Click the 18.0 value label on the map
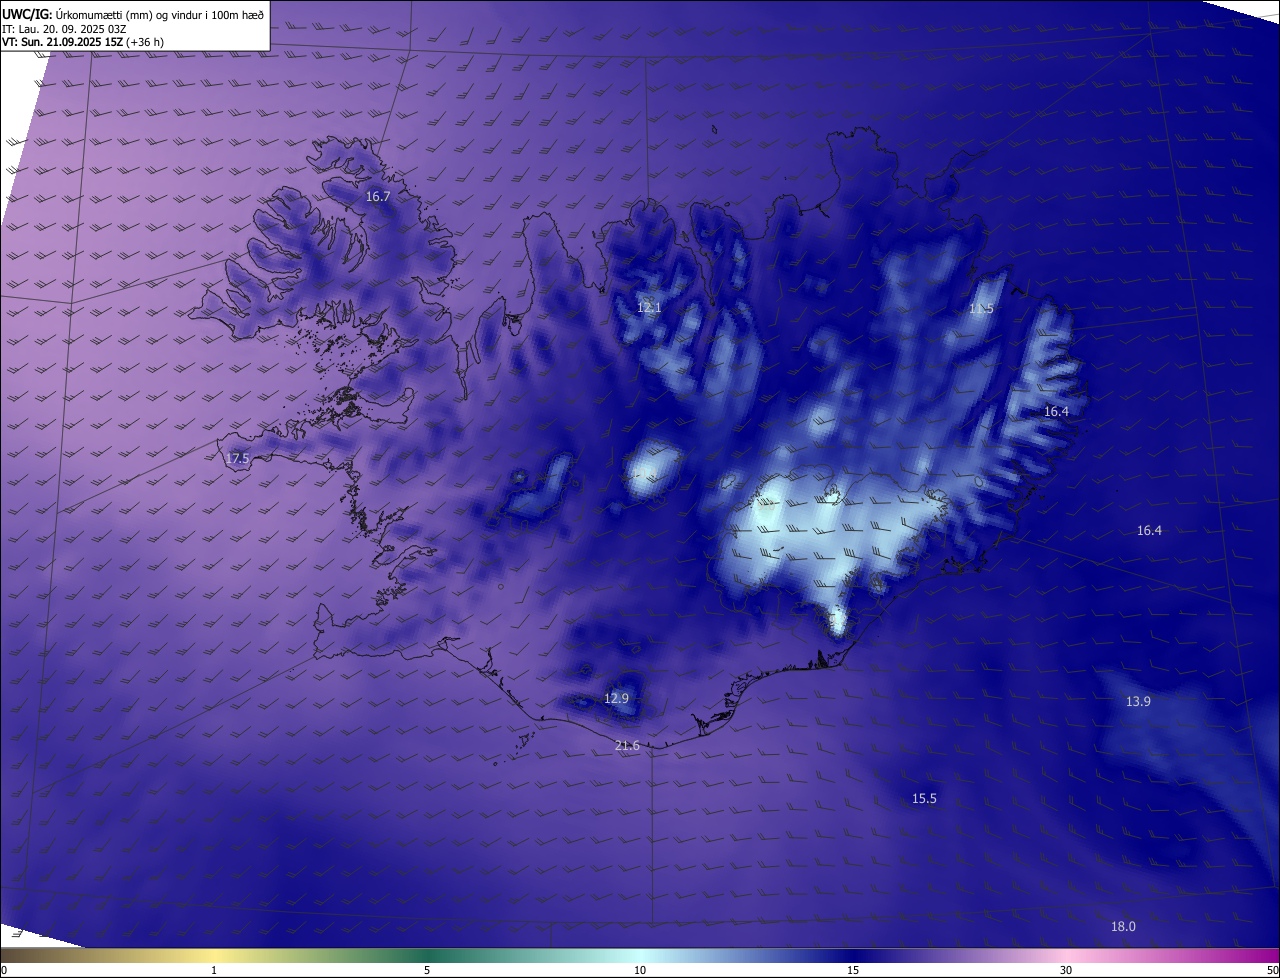 coord(1123,927)
